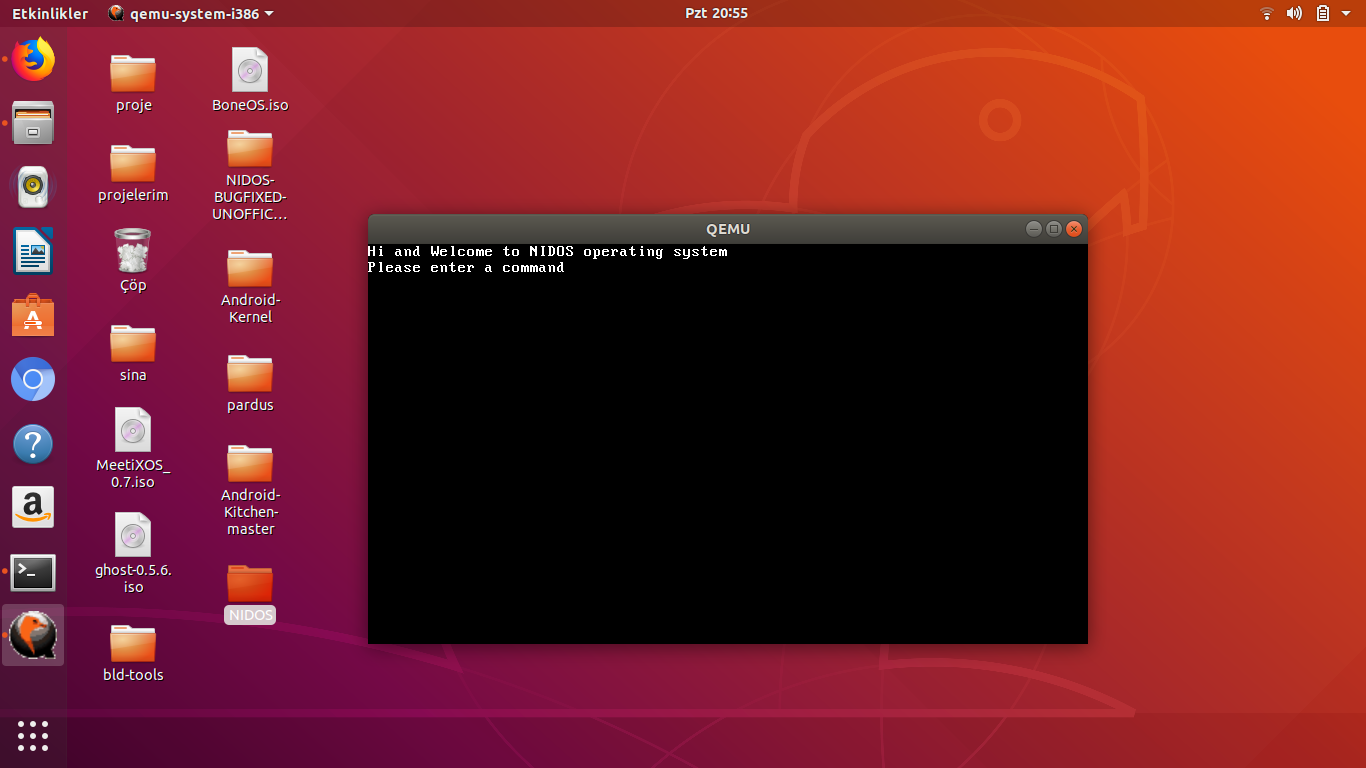Select the NIDOS-BUGFIXED-UNOFFIC folder
Image resolution: width=1366 pixels, height=768 pixels.
[250, 175]
